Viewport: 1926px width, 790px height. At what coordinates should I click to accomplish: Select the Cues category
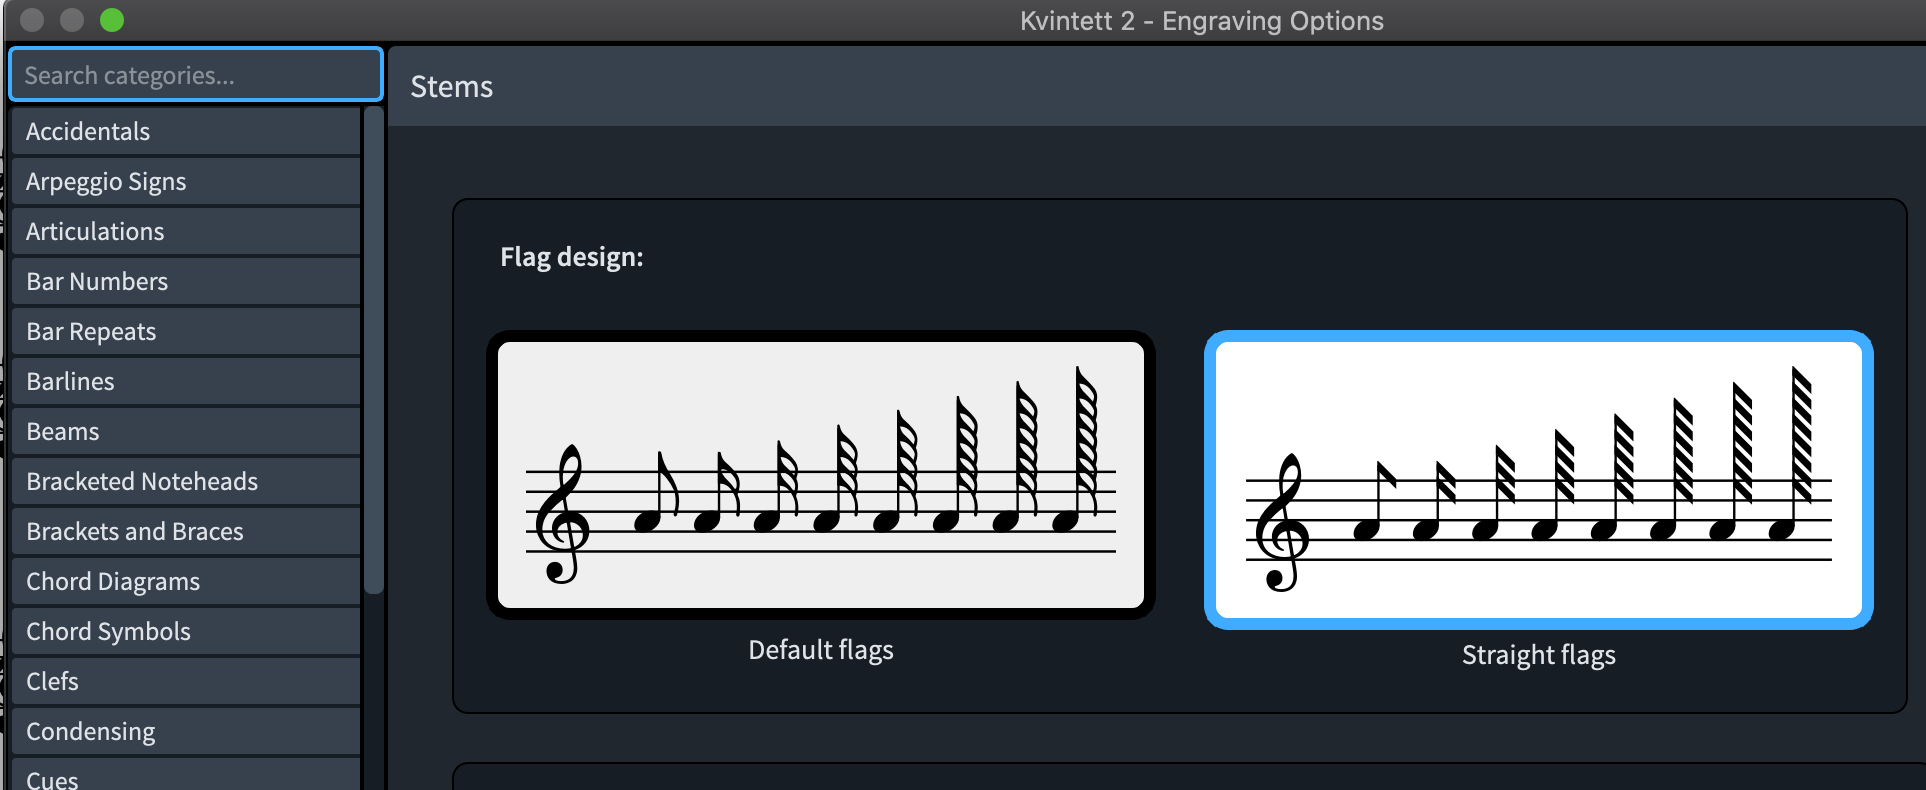coord(186,778)
